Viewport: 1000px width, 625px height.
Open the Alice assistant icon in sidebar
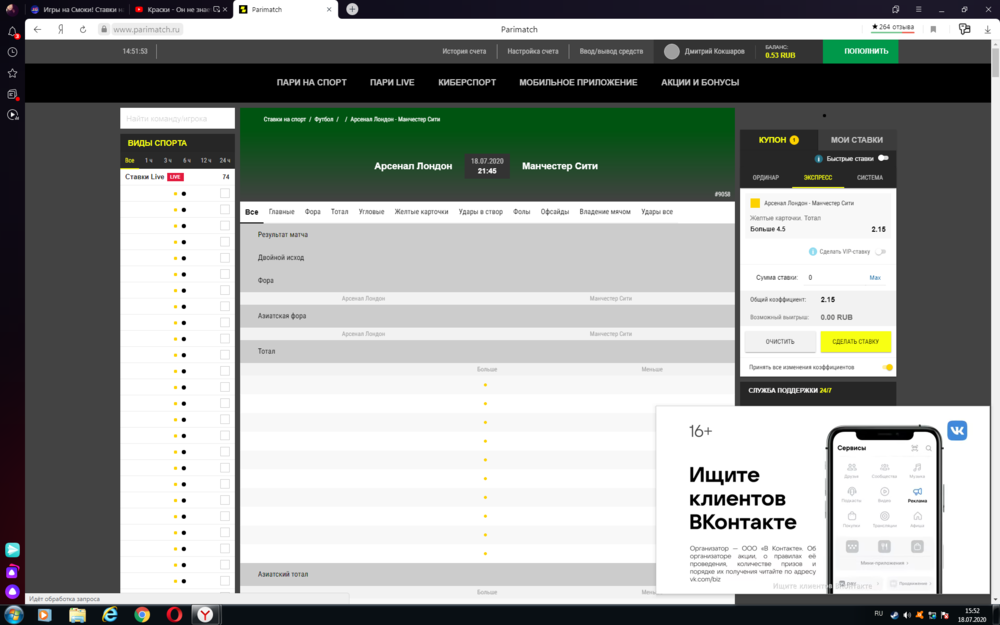pyautogui.click(x=12, y=592)
